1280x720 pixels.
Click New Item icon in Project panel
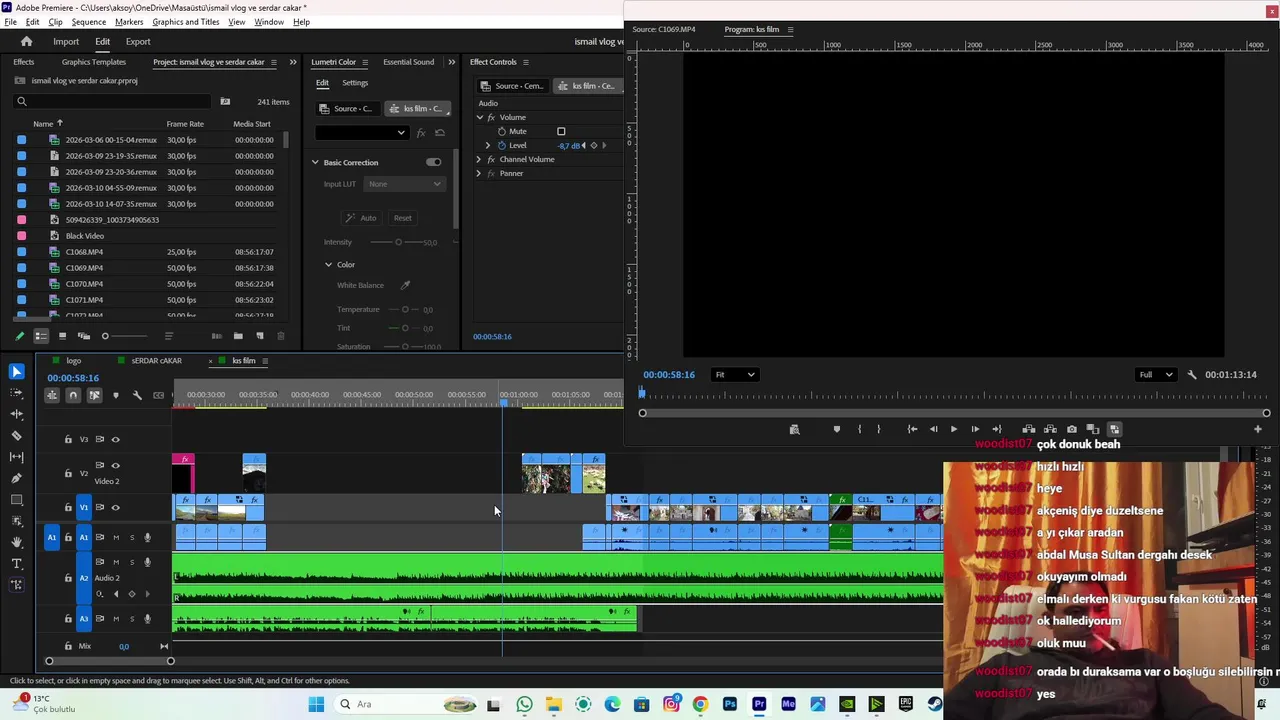click(x=260, y=336)
